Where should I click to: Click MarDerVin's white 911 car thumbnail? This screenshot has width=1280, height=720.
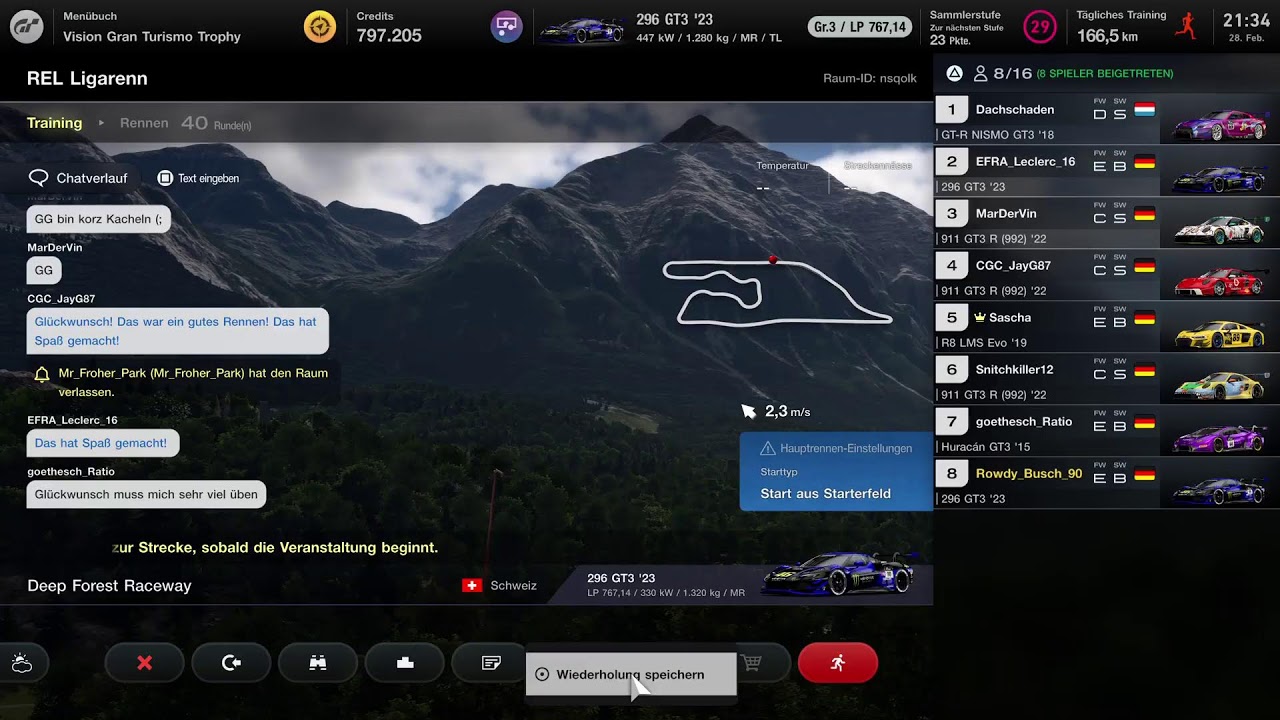pos(1218,229)
